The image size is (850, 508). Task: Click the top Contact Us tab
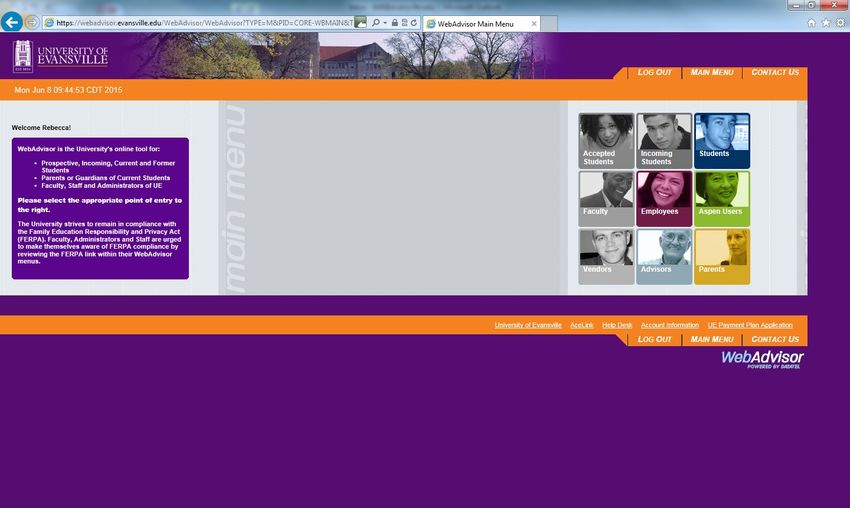click(775, 72)
